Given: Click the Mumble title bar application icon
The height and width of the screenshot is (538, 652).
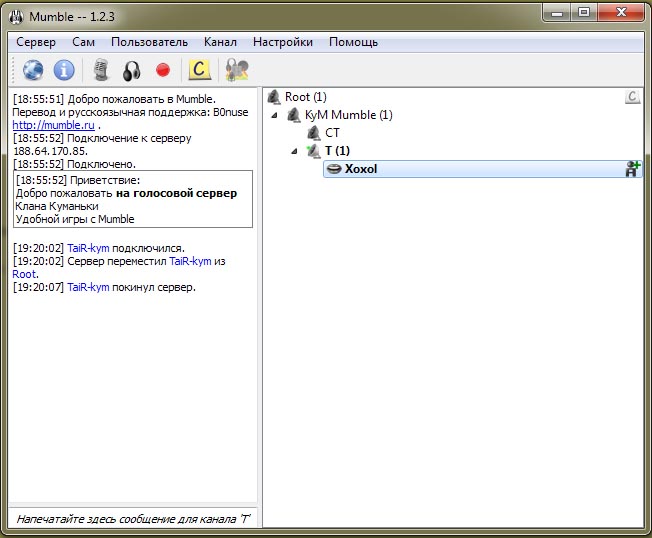Looking at the screenshot, I should [x=17, y=17].
